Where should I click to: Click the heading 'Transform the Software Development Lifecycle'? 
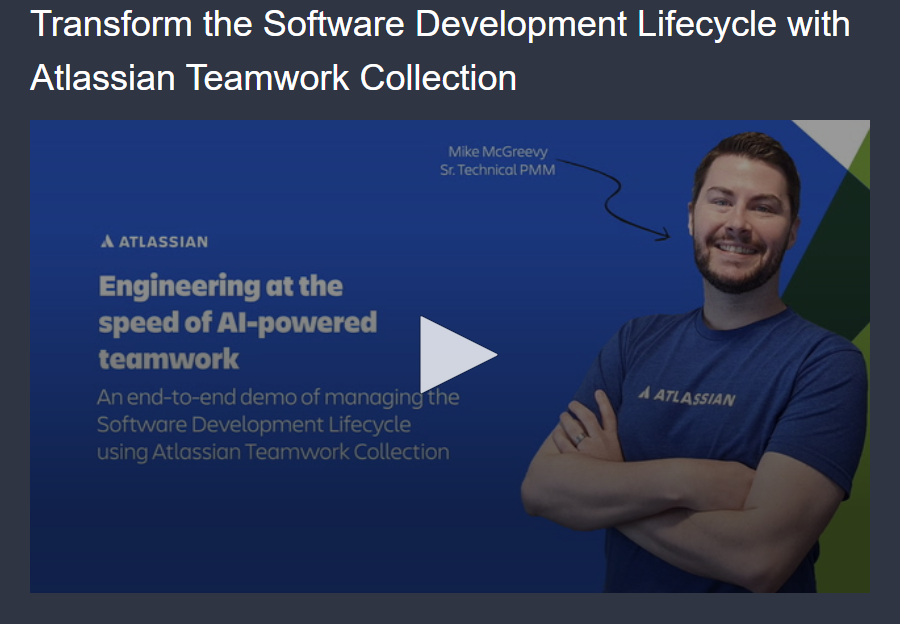(x=440, y=51)
